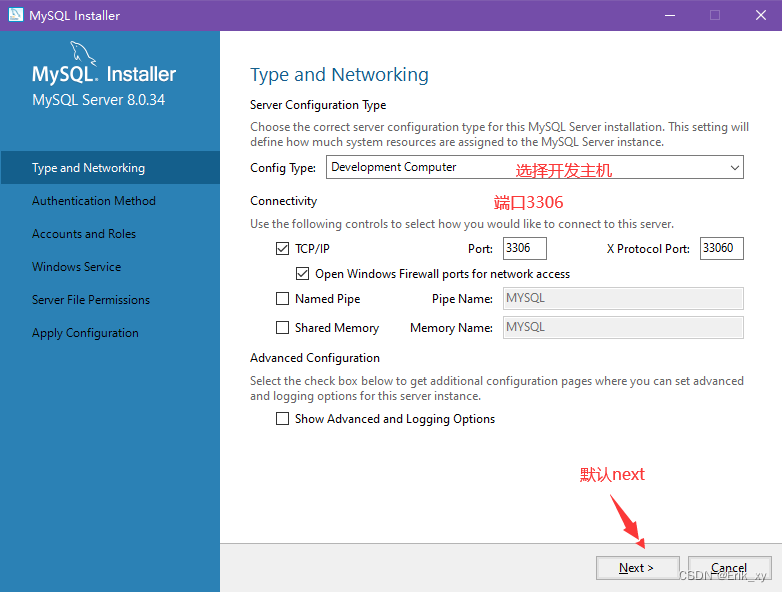Click the Config Type label
The image size is (782, 592).
tap(283, 168)
